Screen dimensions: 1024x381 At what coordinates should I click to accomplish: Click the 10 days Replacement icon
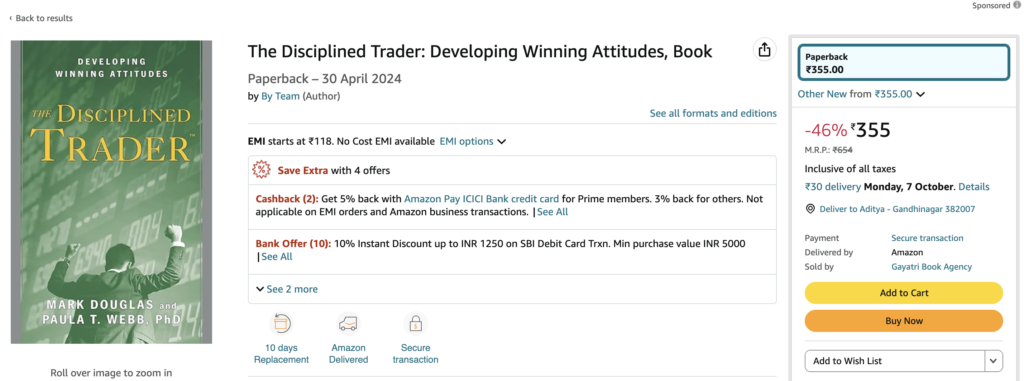281,323
